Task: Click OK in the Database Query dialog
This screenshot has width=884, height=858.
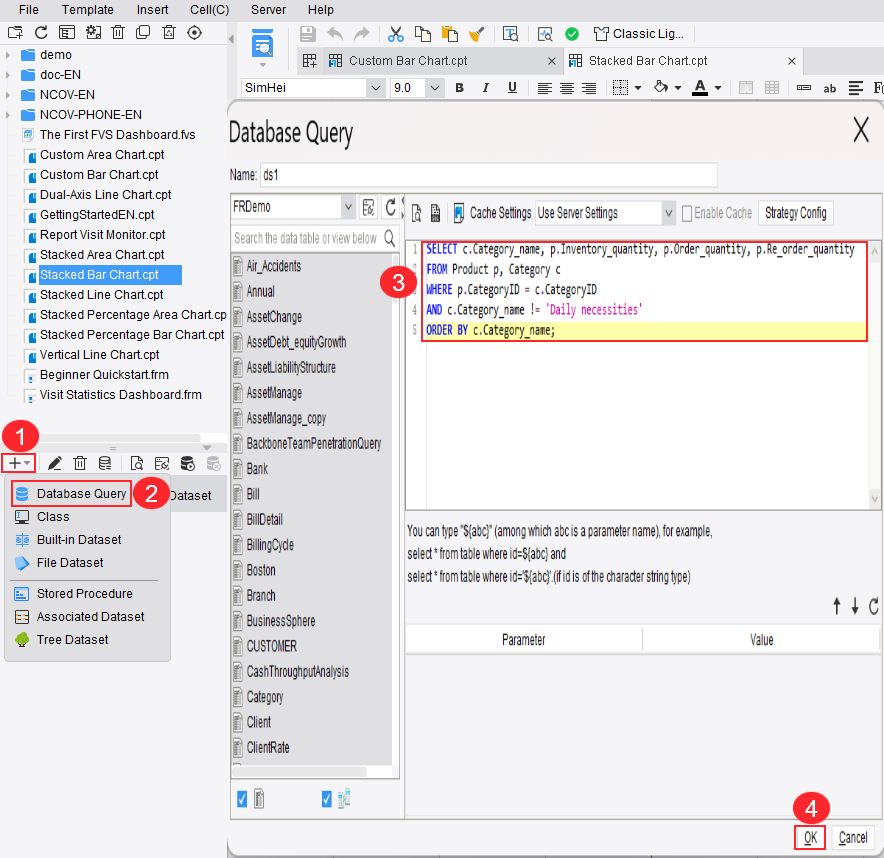Action: pyautogui.click(x=810, y=838)
